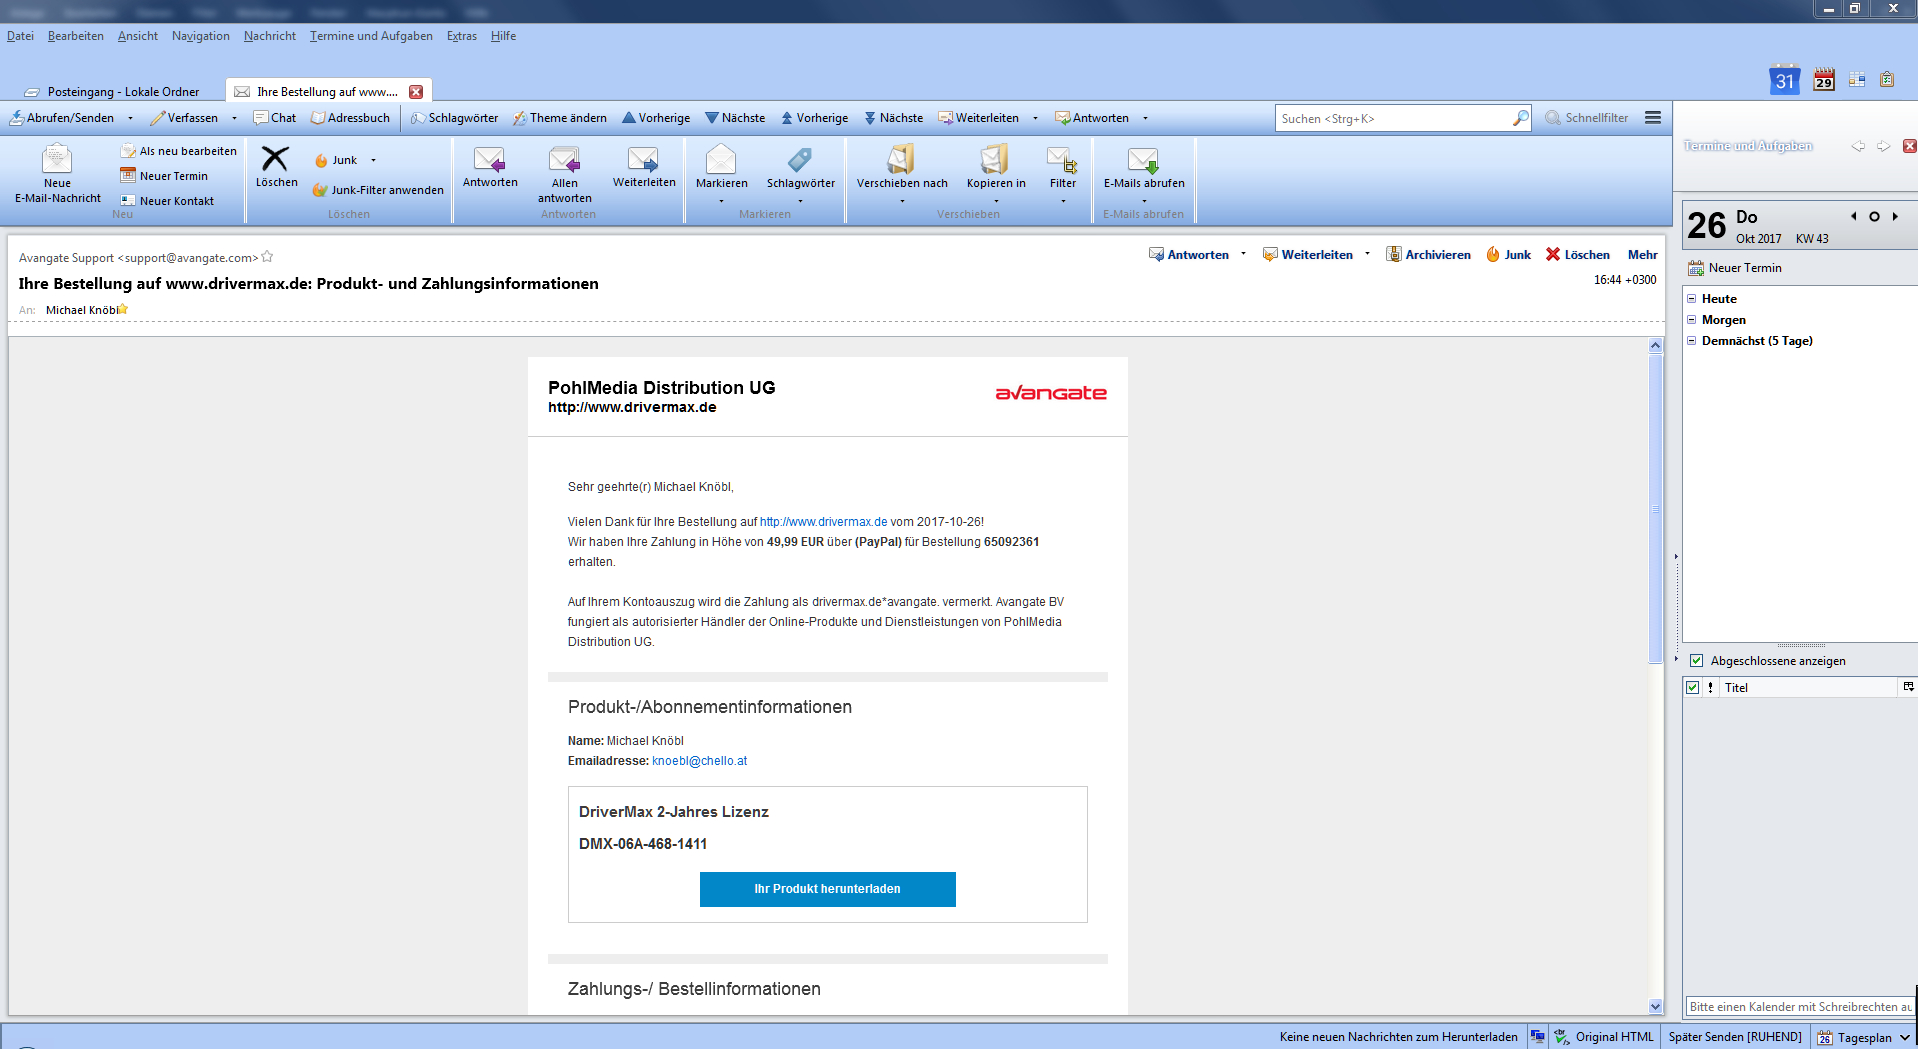Click the Abrufen/Senden toolbar icon
Viewport: 1918px width, 1049px height.
coord(17,118)
